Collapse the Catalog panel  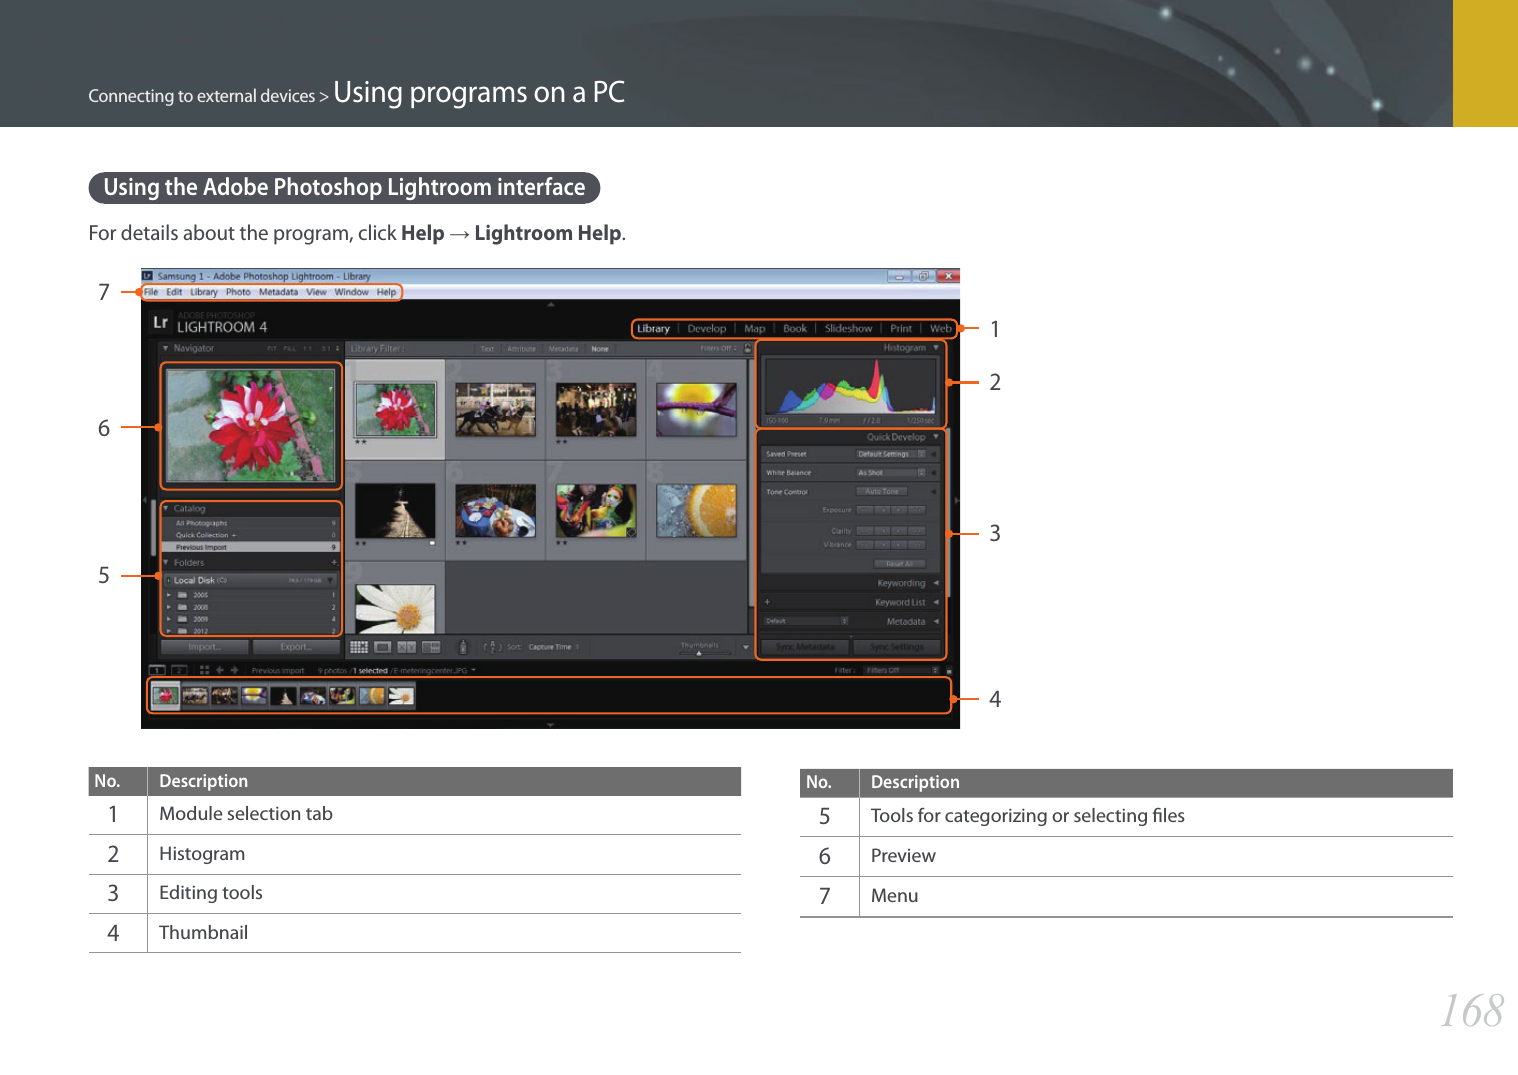166,509
